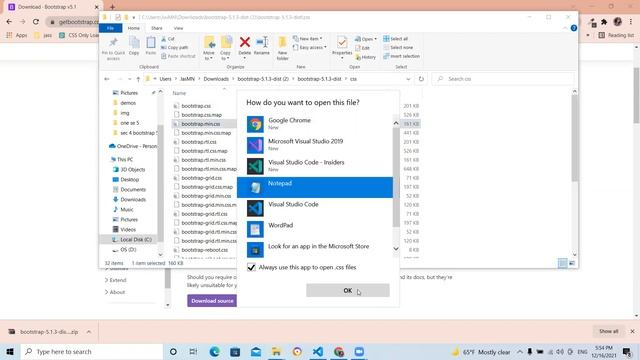The height and width of the screenshot is (360, 640).
Task: Click Downloads in the address breadcrumb
Action: coord(216,79)
